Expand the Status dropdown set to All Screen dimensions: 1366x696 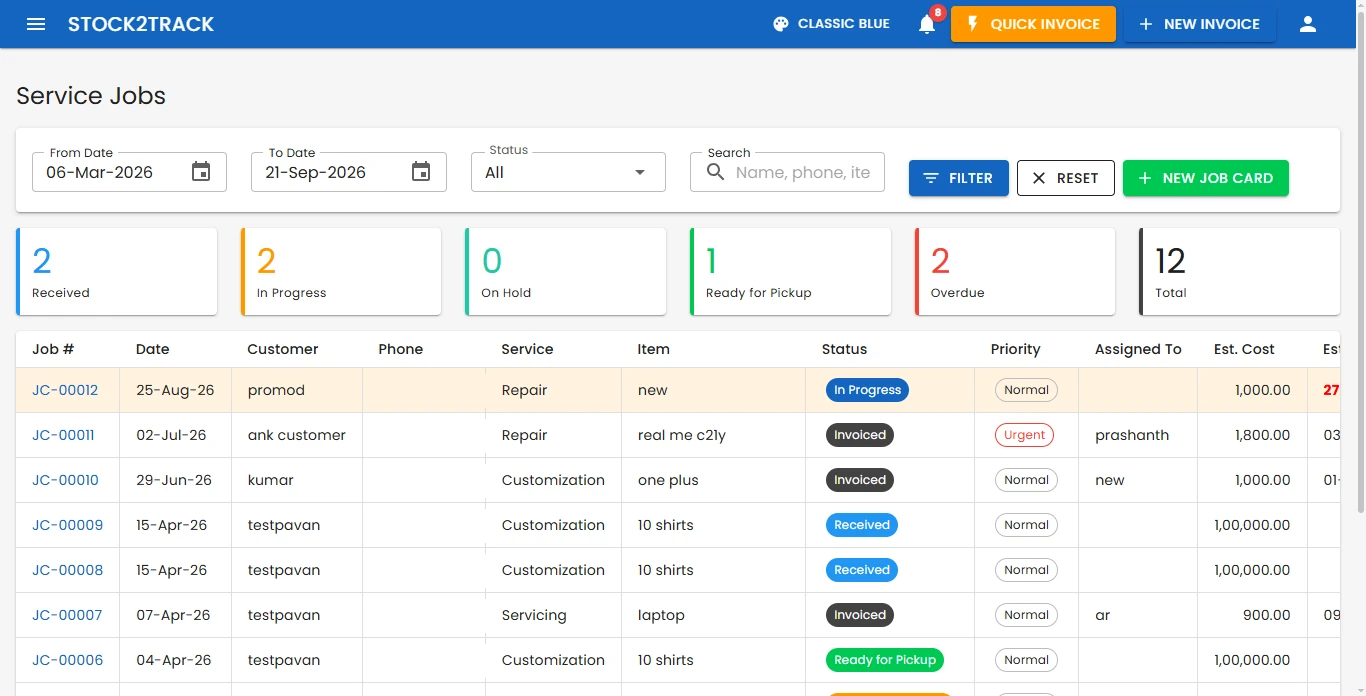point(568,172)
